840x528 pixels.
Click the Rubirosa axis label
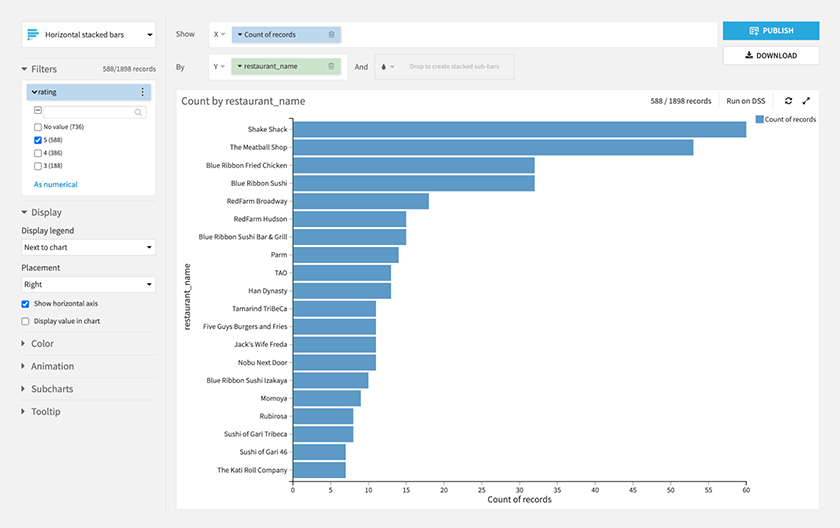tap(273, 416)
